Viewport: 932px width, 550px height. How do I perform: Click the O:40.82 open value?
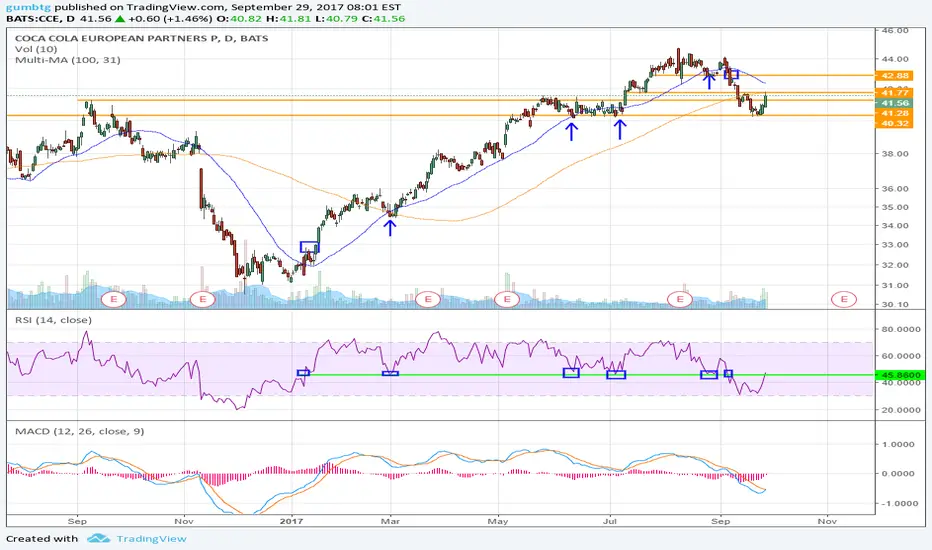(241, 18)
